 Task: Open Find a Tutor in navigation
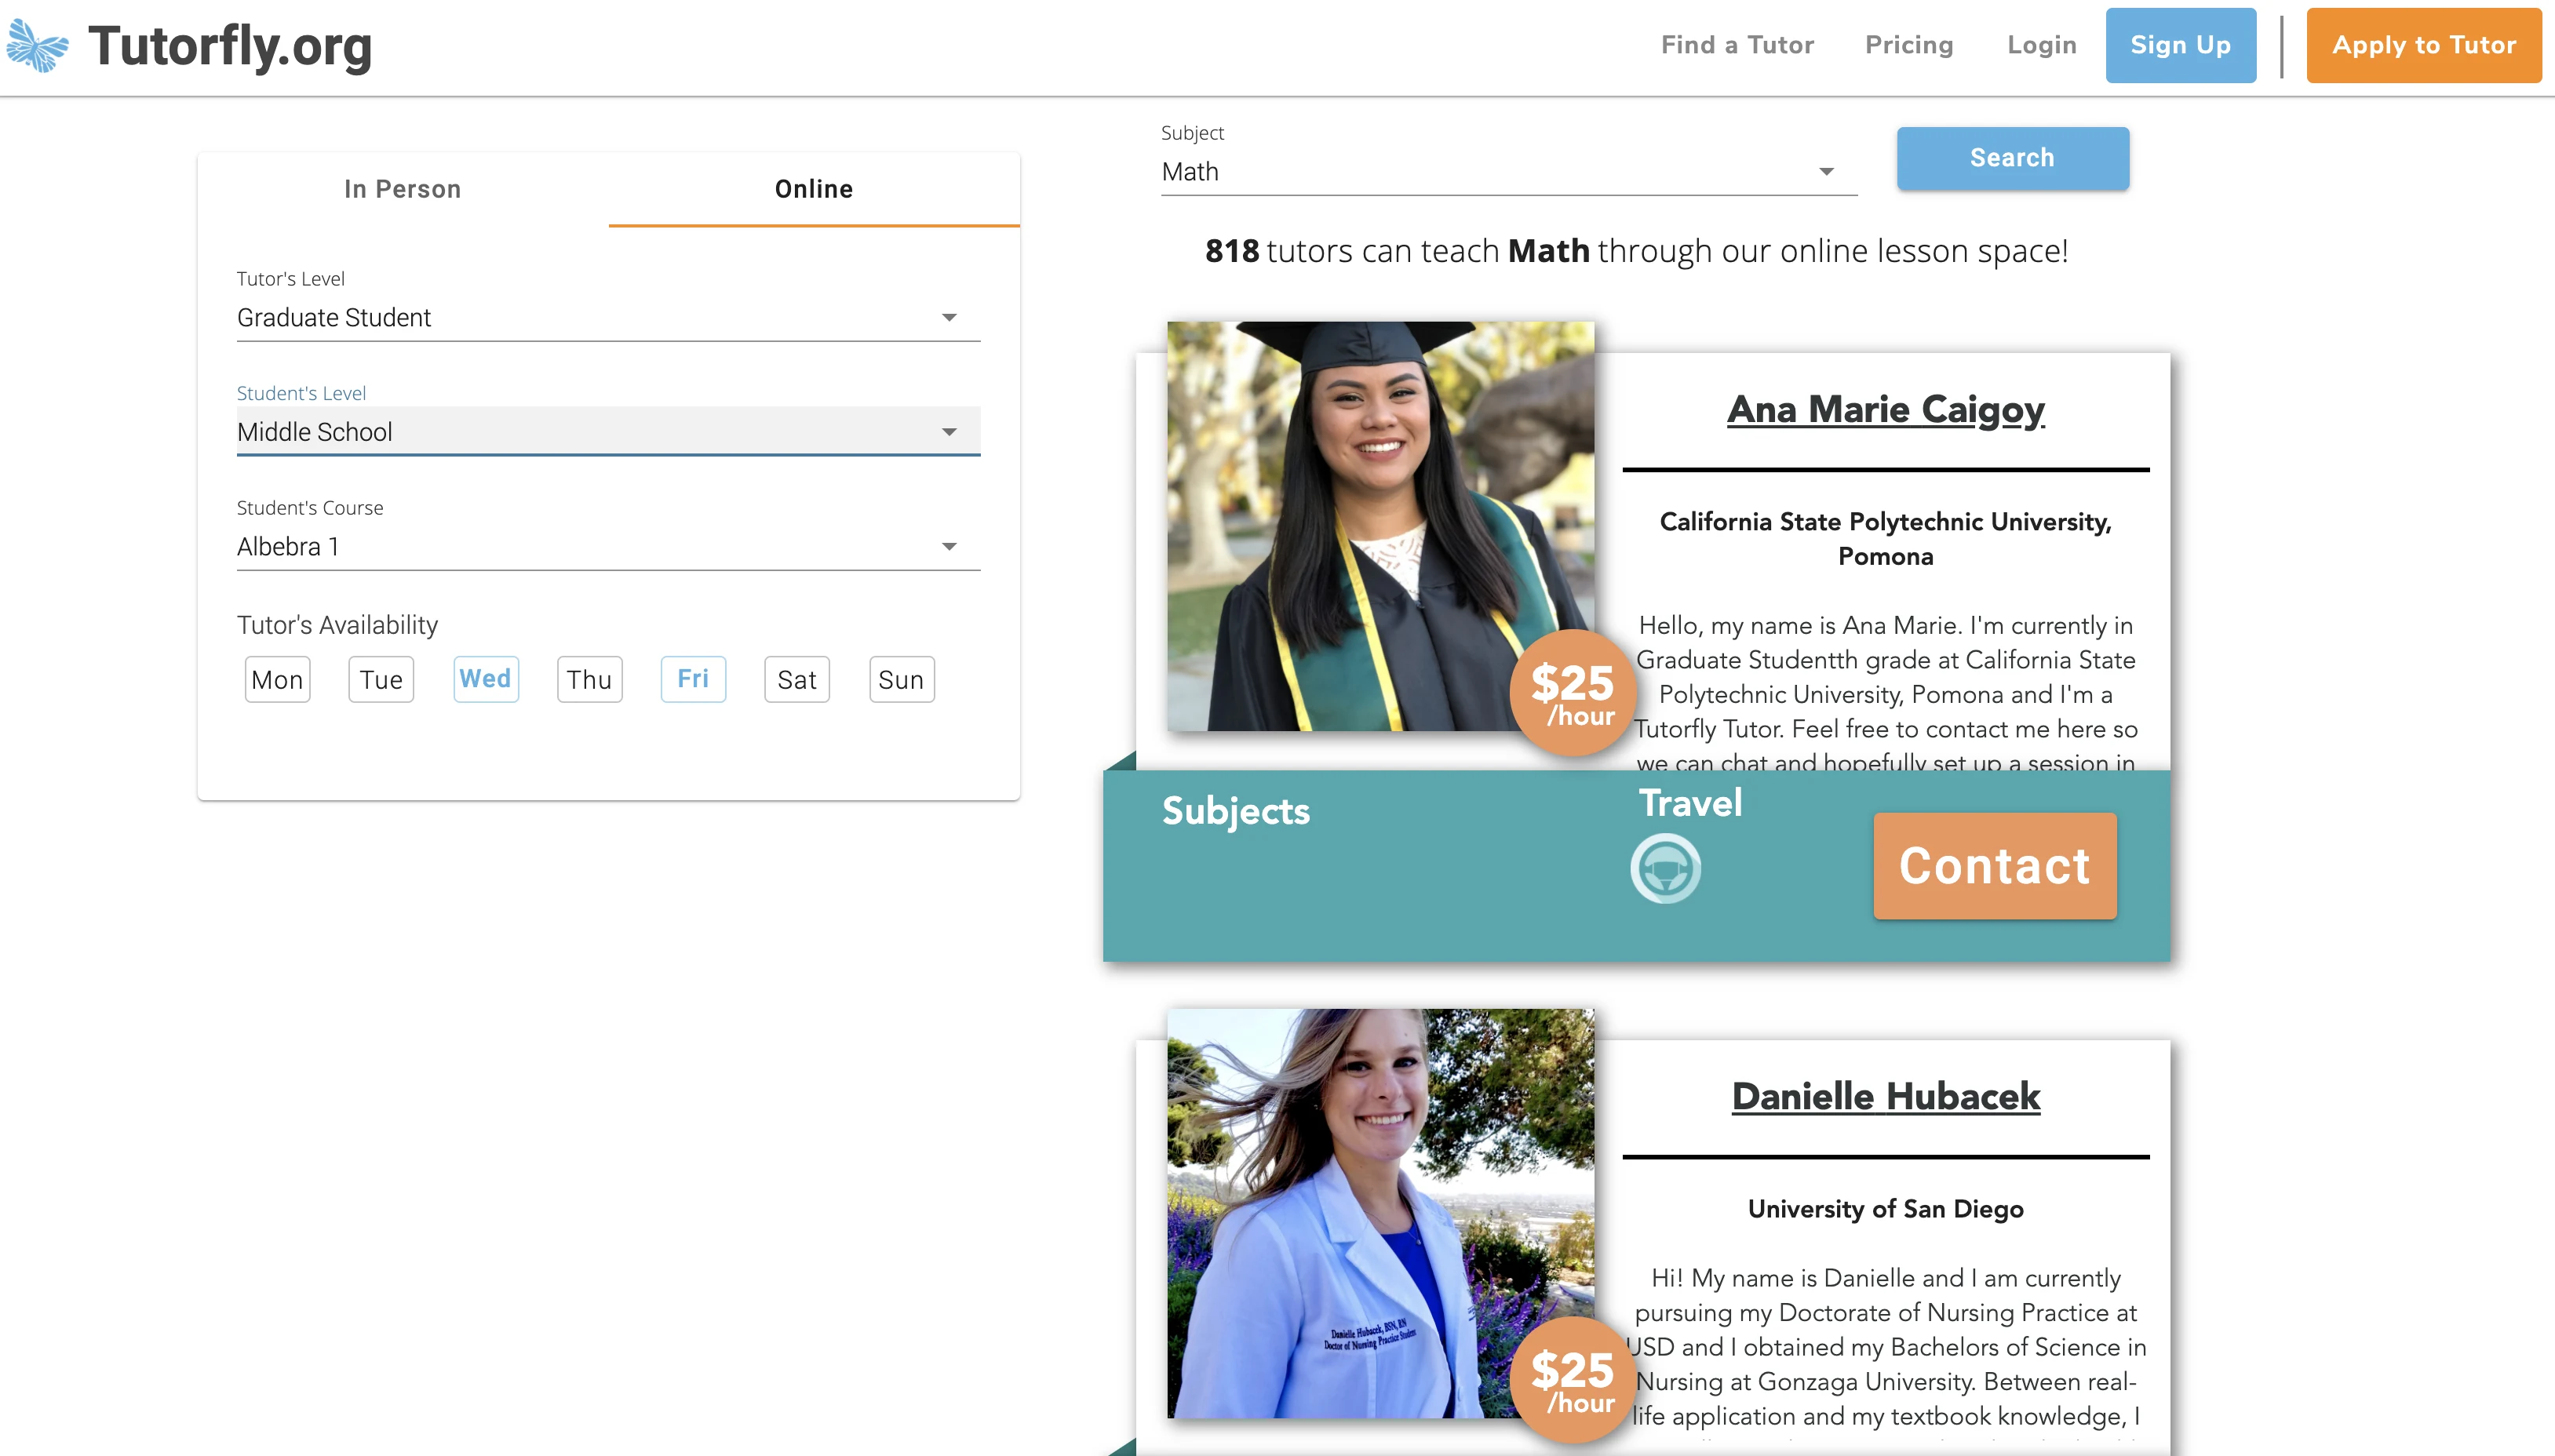[1737, 45]
